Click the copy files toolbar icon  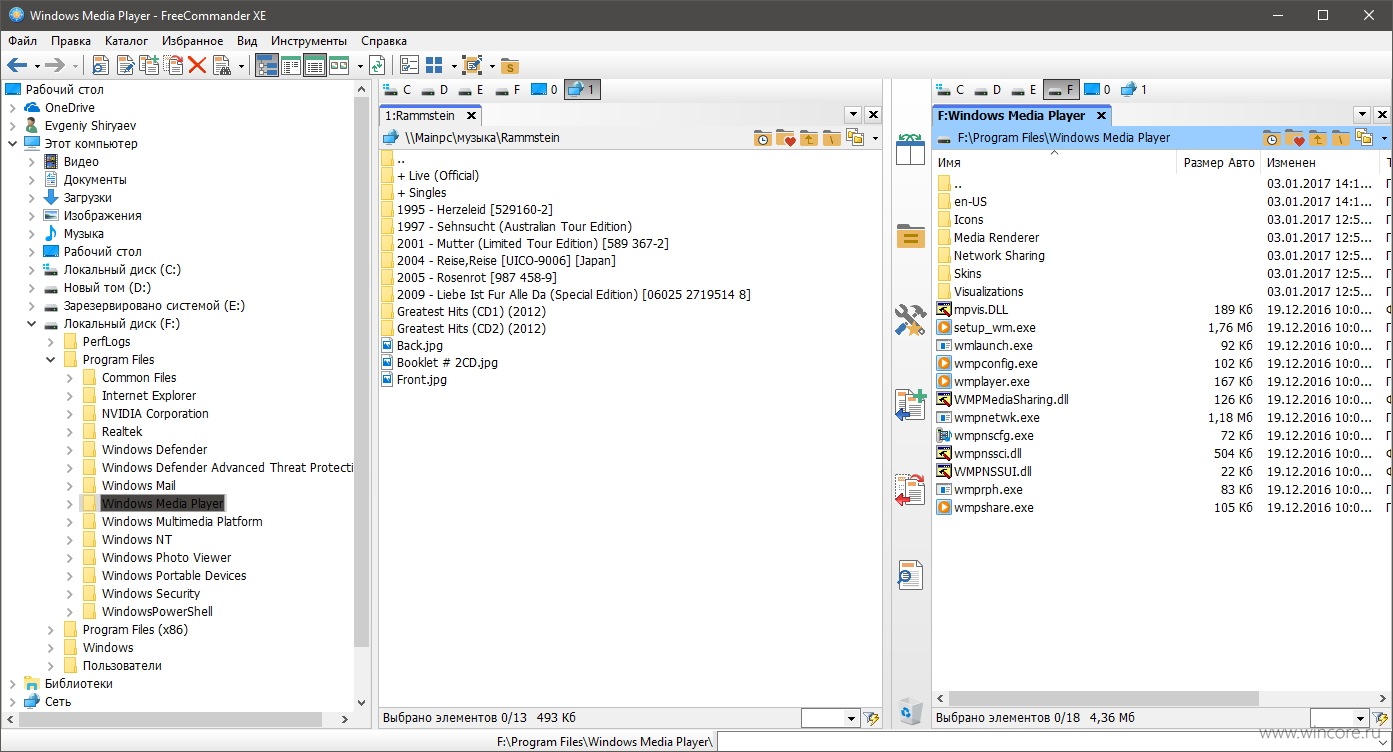tap(149, 65)
